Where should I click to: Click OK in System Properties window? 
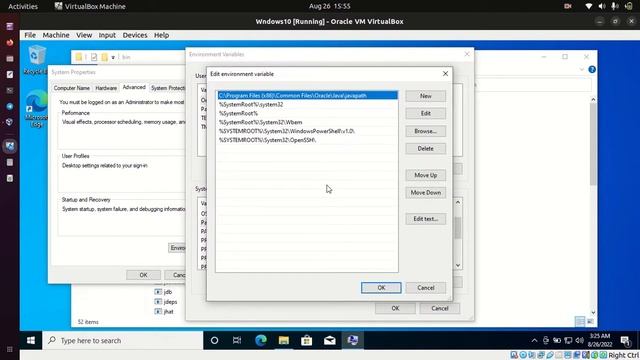point(143,275)
